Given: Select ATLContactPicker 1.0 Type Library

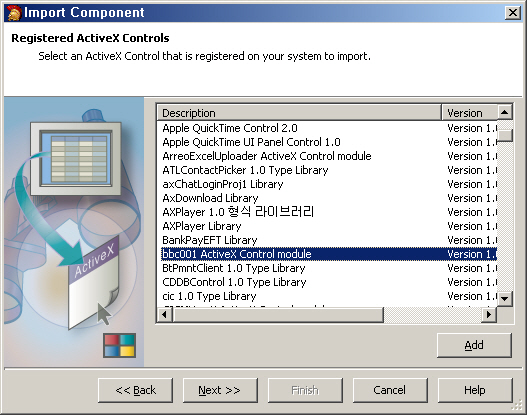Looking at the screenshot, I should click(x=329, y=170).
